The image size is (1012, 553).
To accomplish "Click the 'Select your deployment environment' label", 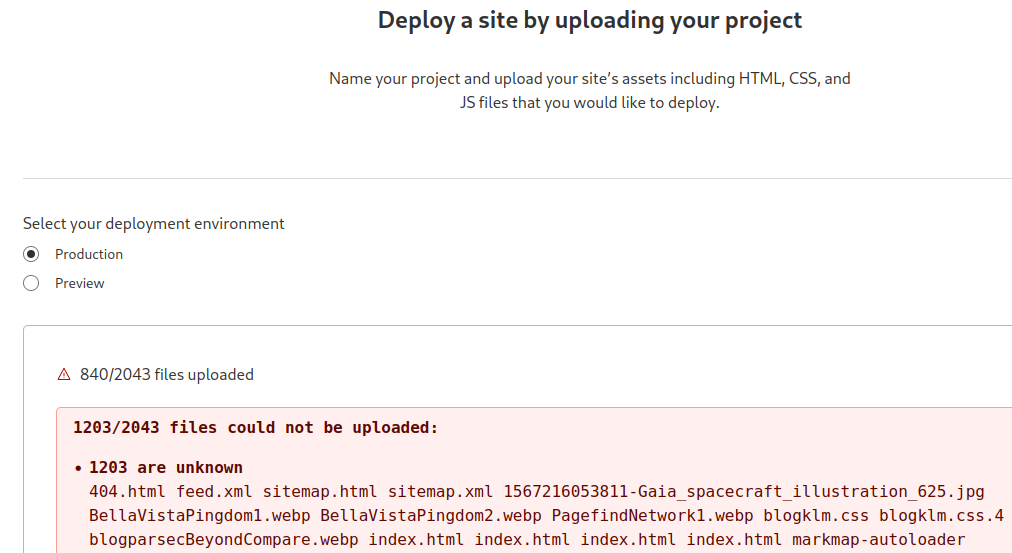I will (154, 224).
